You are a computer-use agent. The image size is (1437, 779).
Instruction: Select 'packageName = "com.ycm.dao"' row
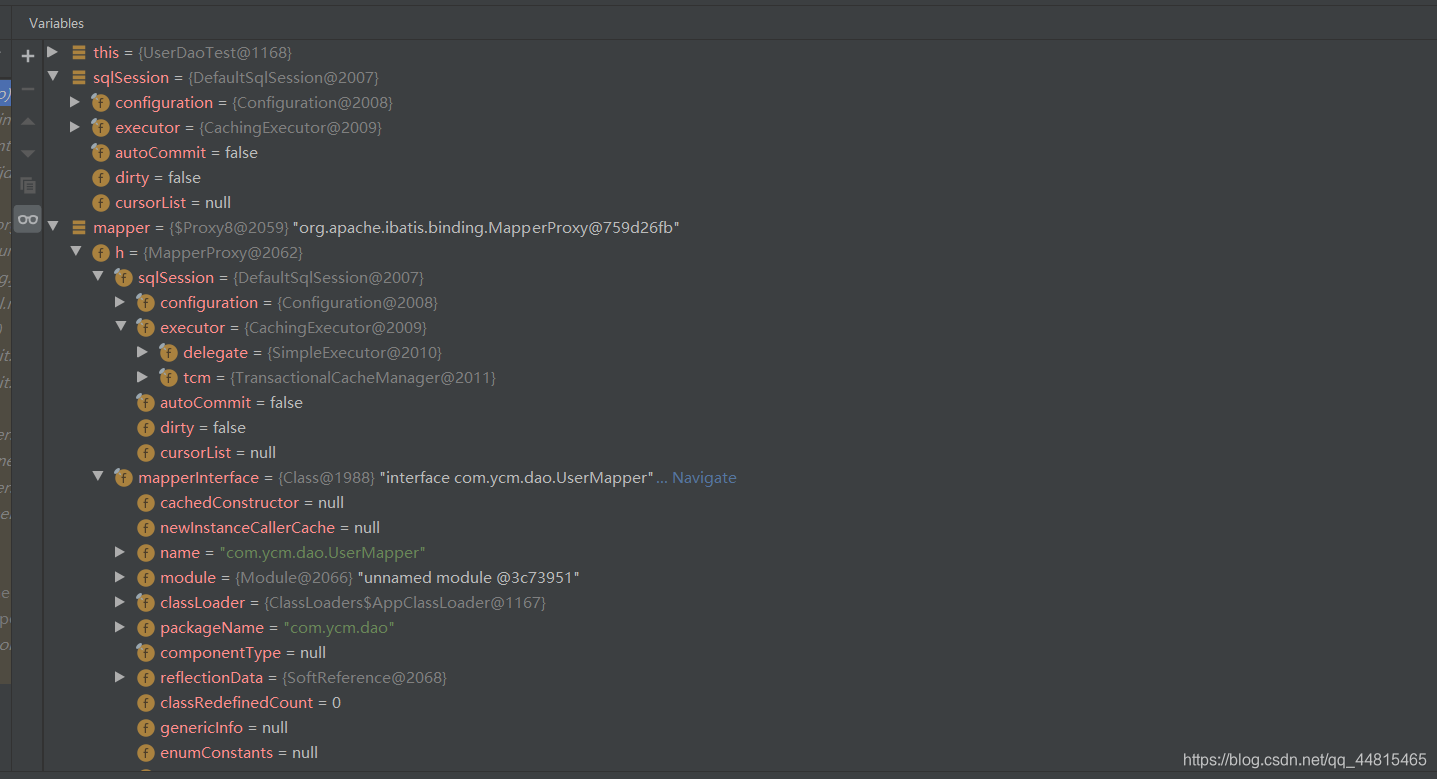coord(740,627)
